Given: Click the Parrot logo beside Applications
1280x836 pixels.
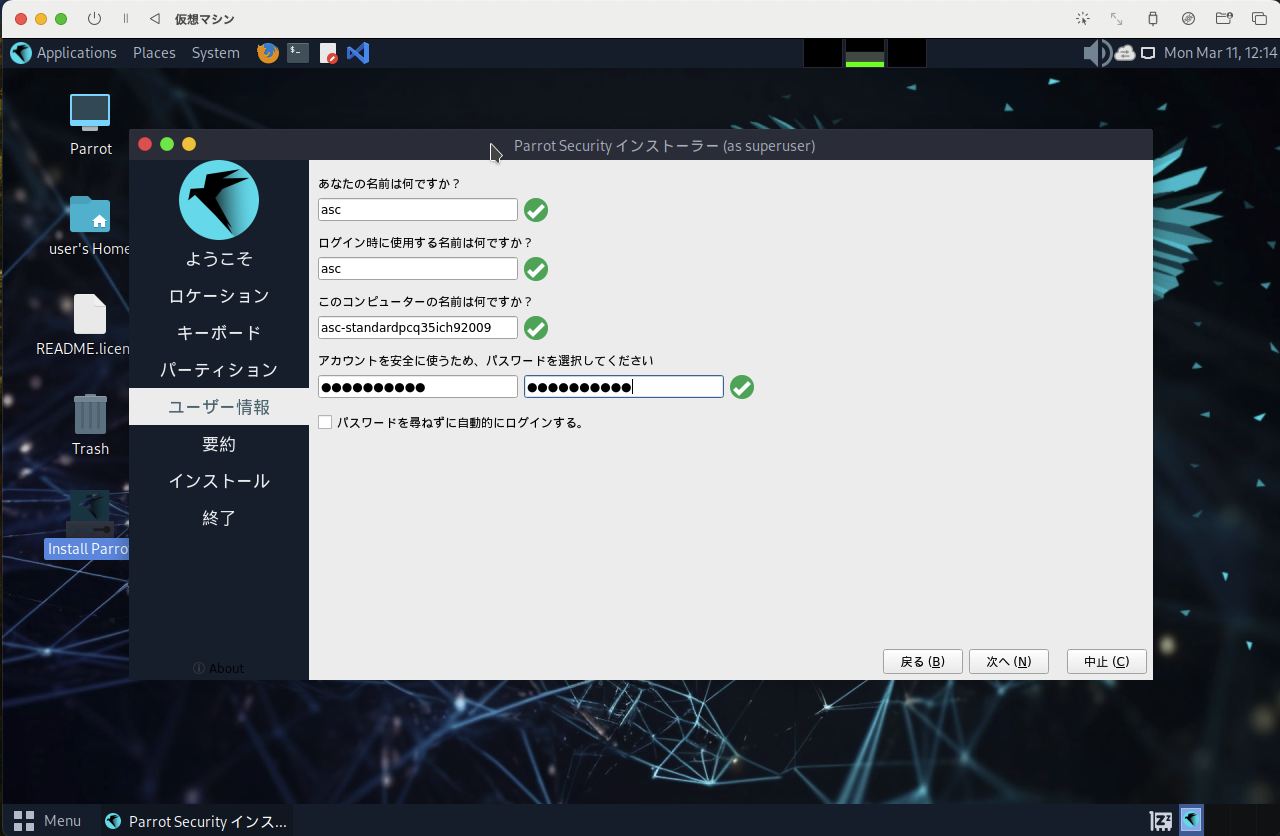Looking at the screenshot, I should [x=21, y=53].
